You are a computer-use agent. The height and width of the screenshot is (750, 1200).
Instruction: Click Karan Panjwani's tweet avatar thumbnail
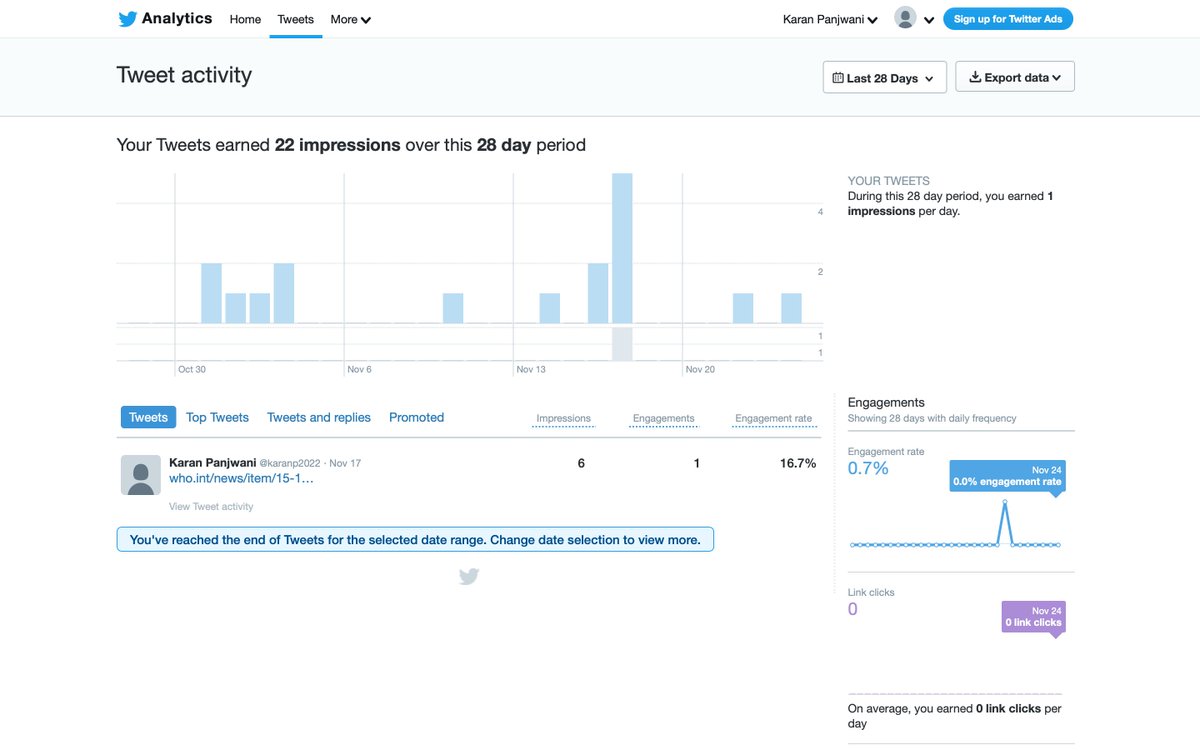(x=141, y=475)
